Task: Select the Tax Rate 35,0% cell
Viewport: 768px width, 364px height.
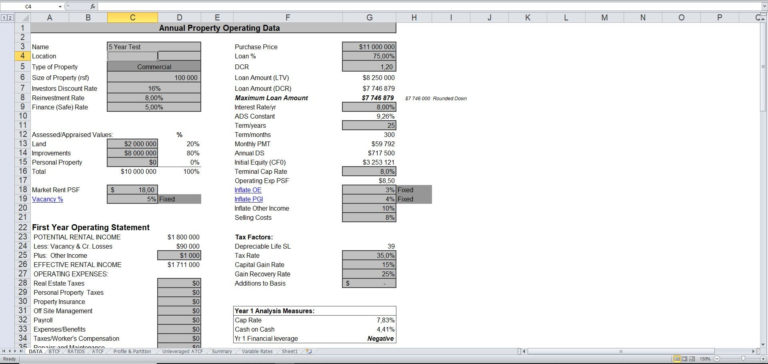Action: click(369, 255)
